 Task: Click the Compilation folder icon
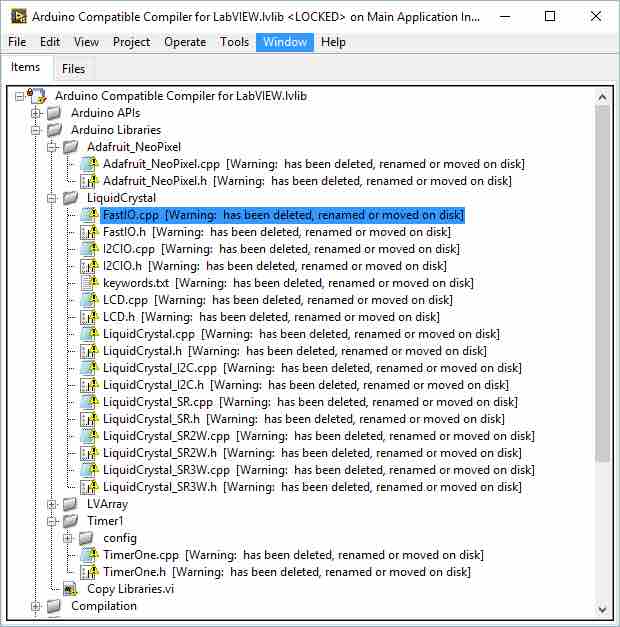(54, 606)
